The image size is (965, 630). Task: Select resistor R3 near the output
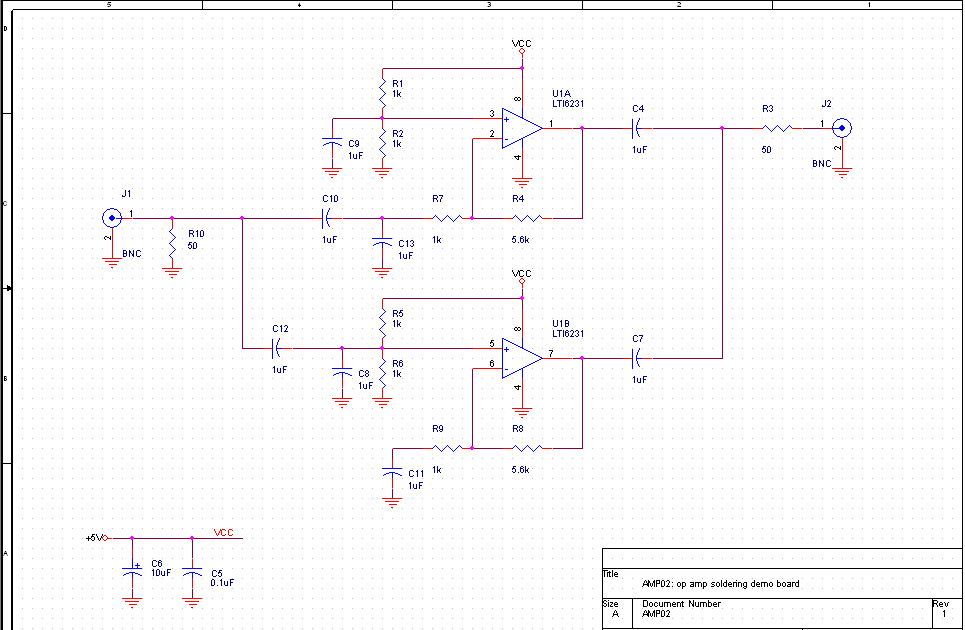click(x=777, y=128)
